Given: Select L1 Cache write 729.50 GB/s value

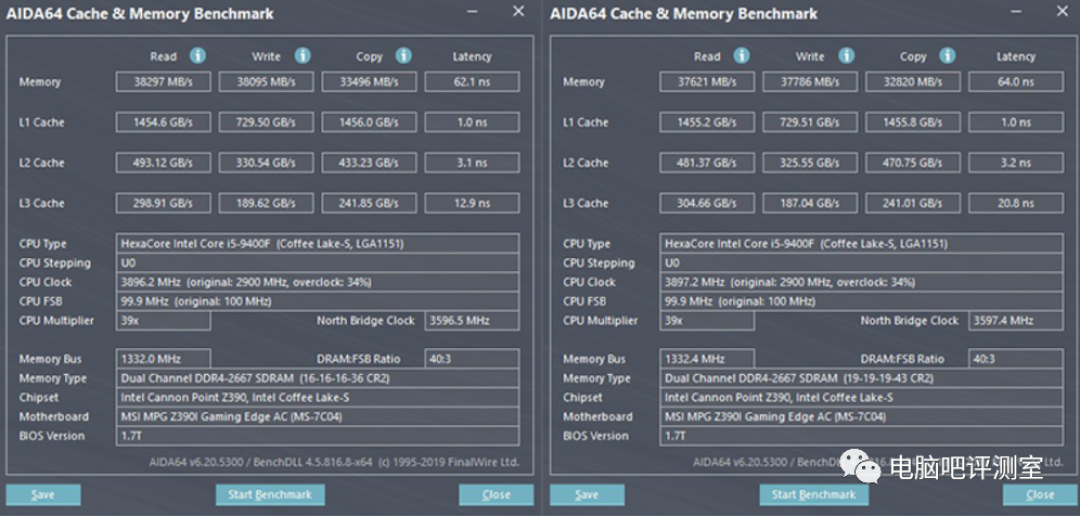Looking at the screenshot, I should point(266,123).
